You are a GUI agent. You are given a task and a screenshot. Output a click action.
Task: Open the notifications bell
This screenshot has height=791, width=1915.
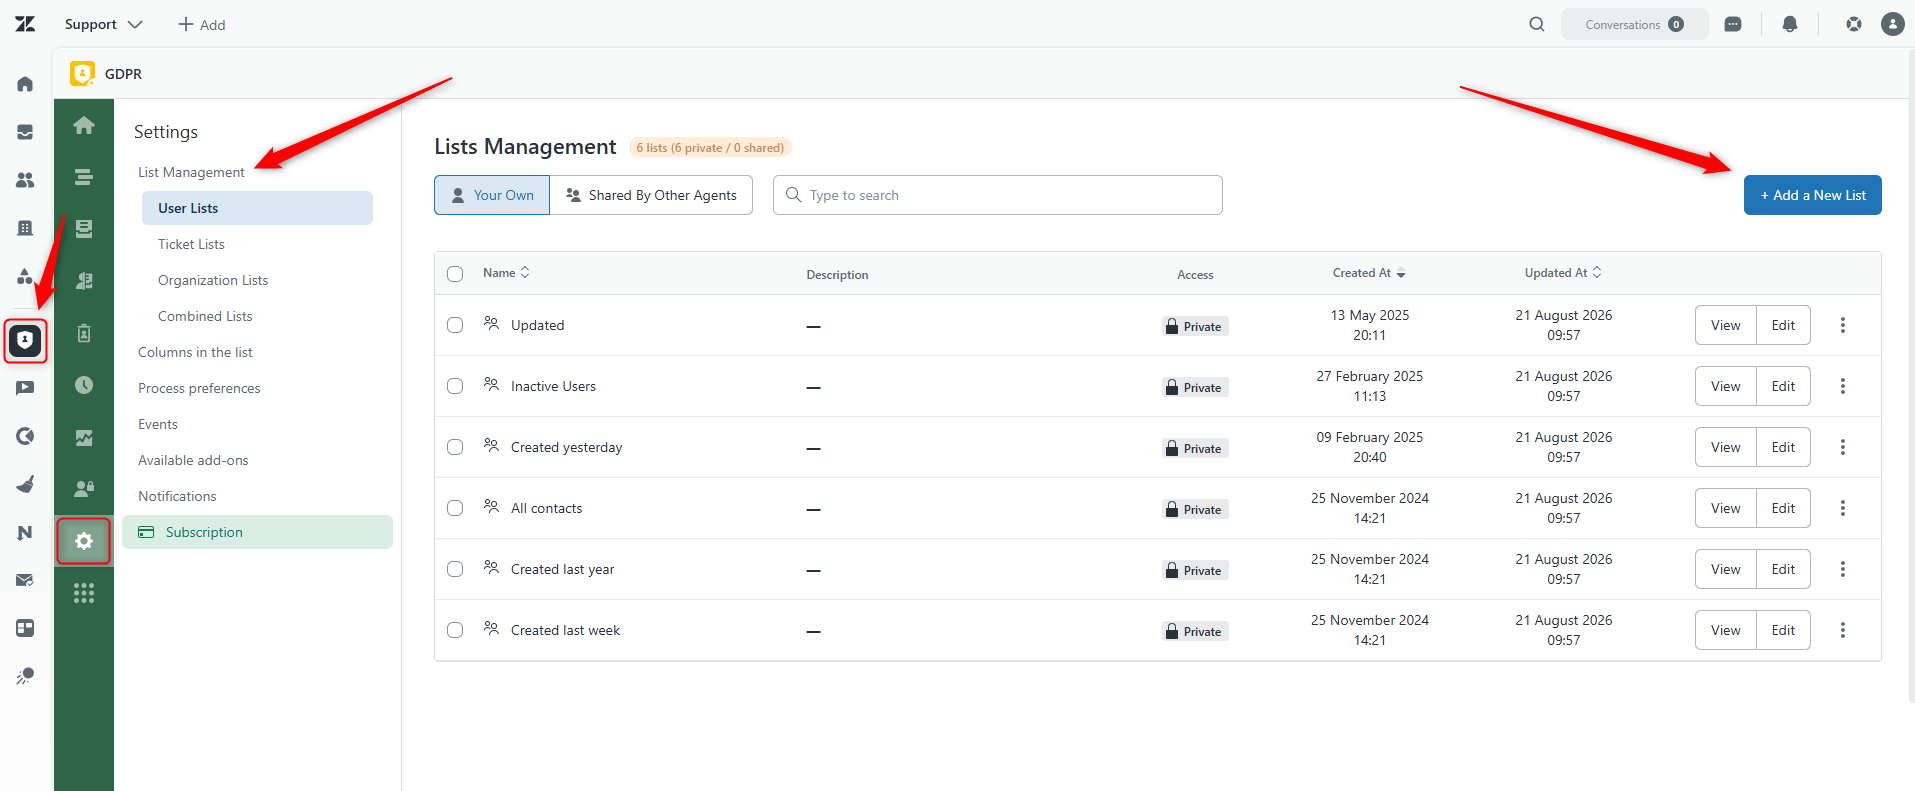[x=1790, y=24]
